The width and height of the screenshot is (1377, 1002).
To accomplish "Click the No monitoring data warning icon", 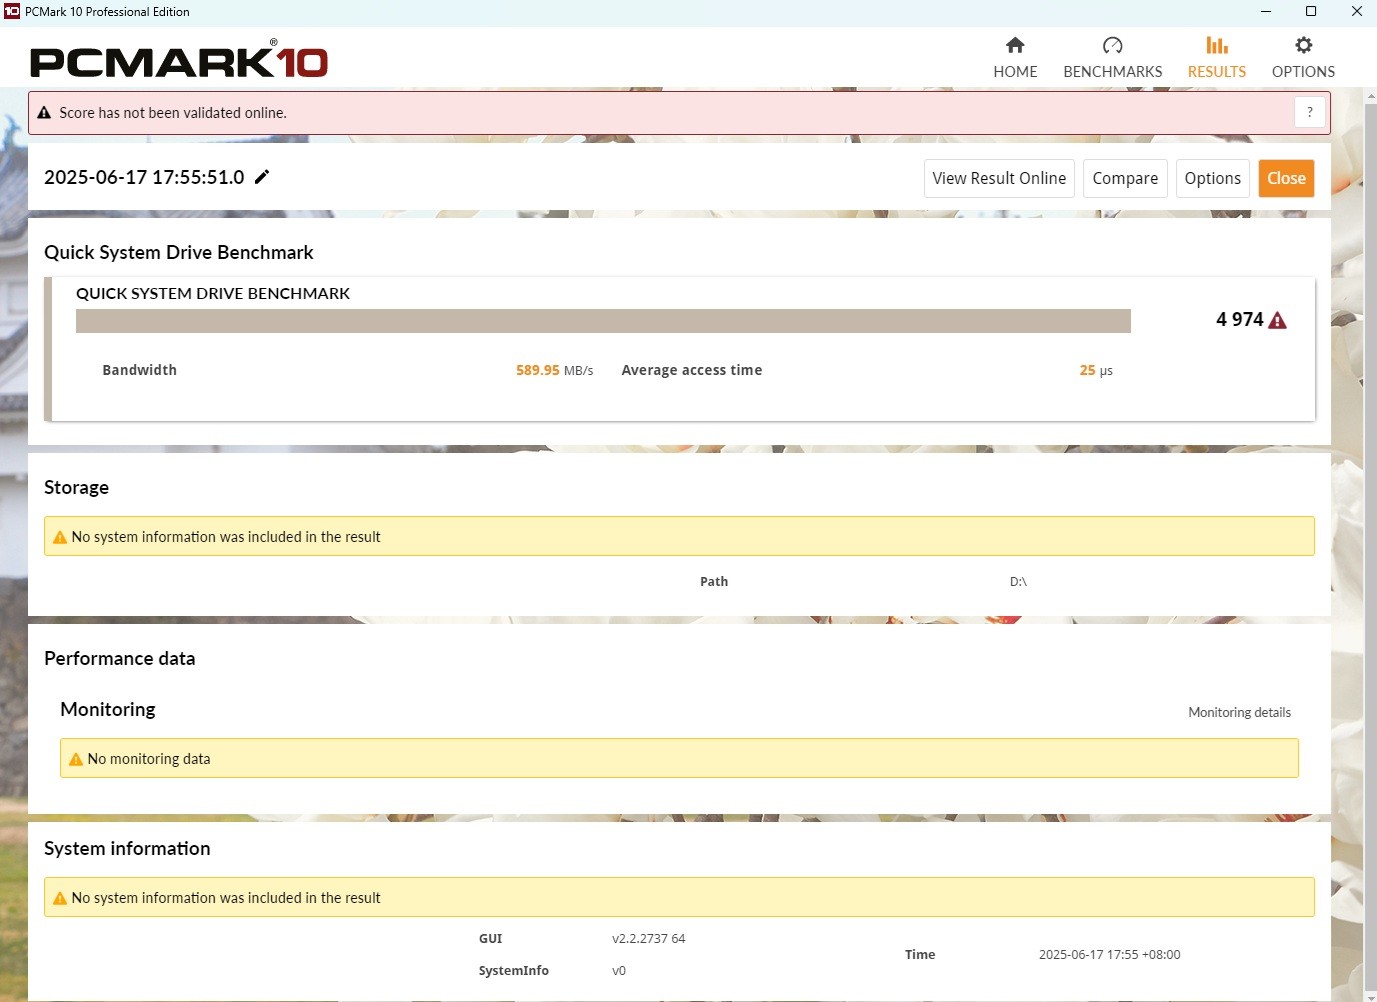I will [x=76, y=759].
